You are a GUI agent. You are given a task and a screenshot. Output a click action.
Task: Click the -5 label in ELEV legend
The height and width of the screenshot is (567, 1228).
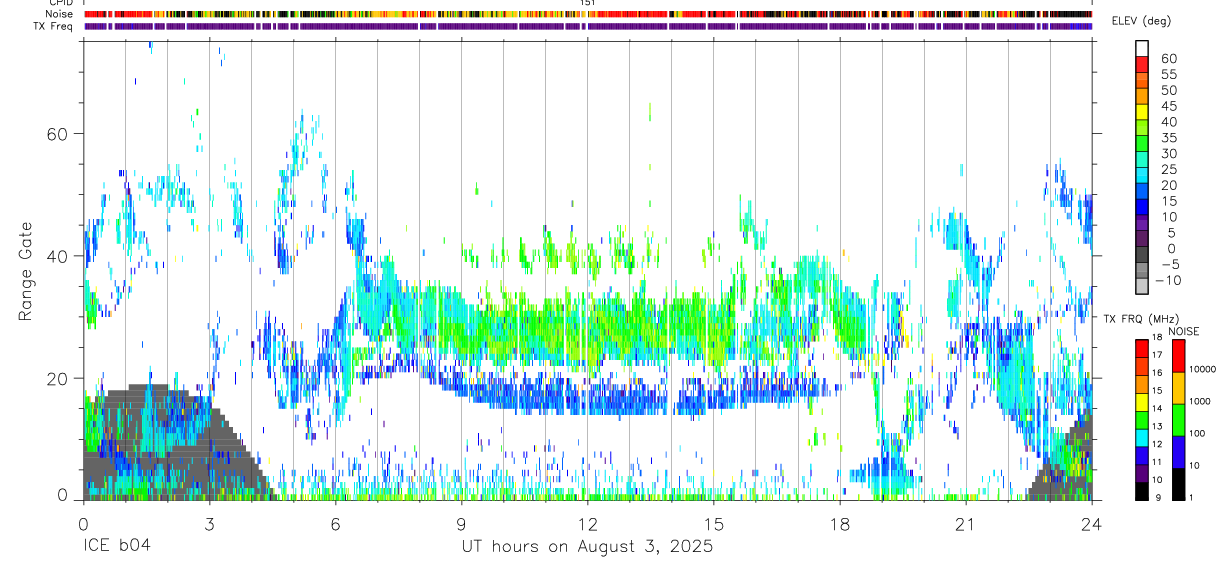1169,265
